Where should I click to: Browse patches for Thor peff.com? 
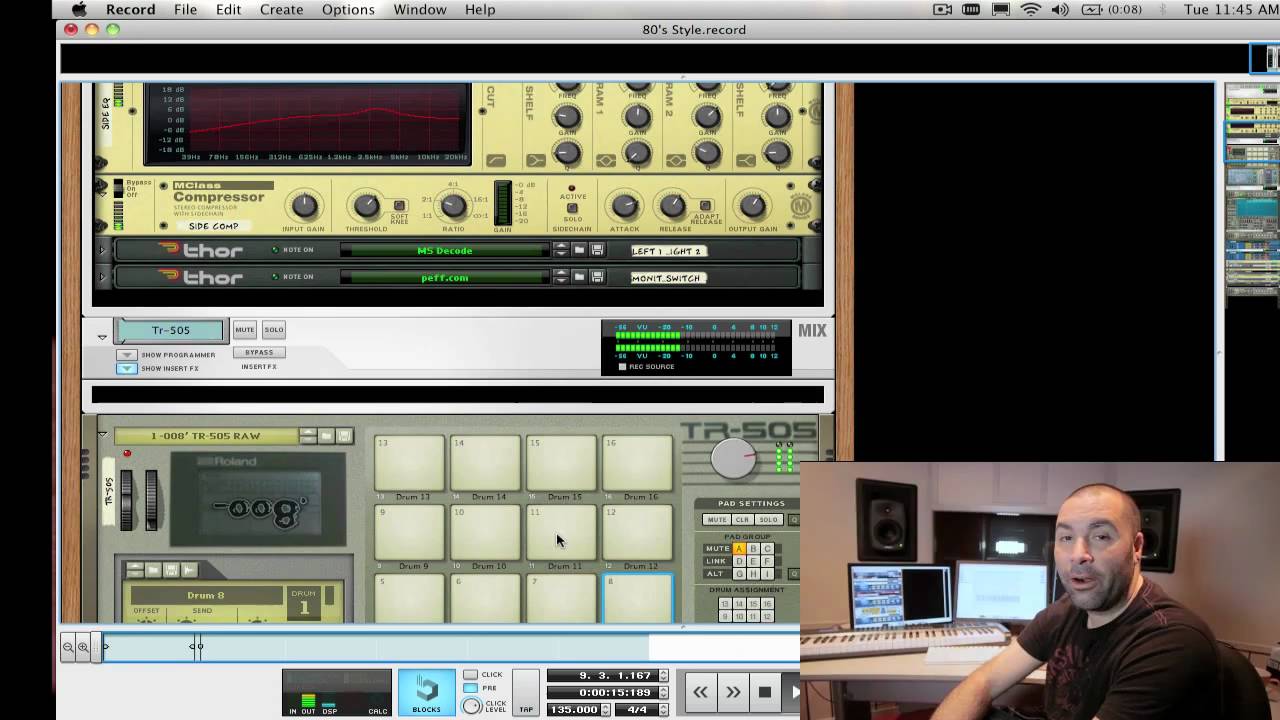coord(579,277)
